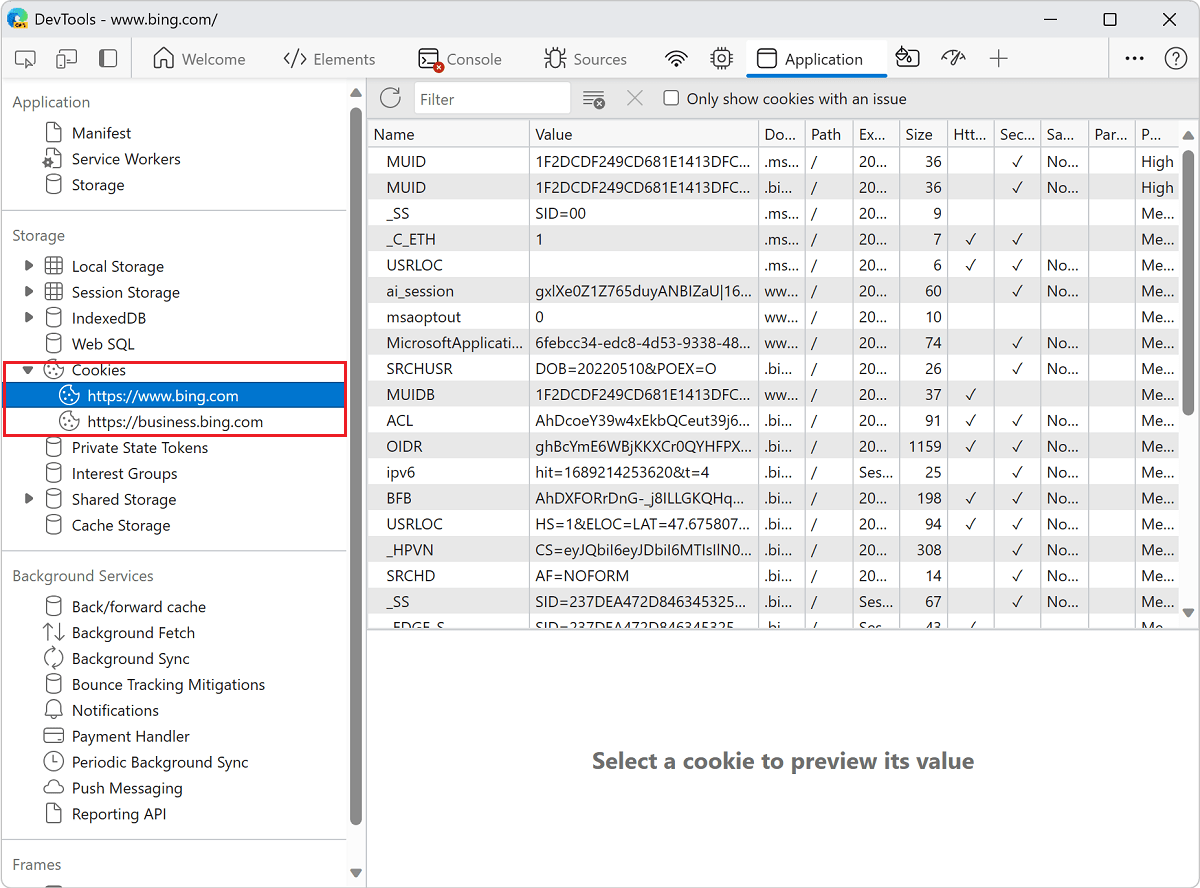Switch to the Elements tab

[x=330, y=59]
